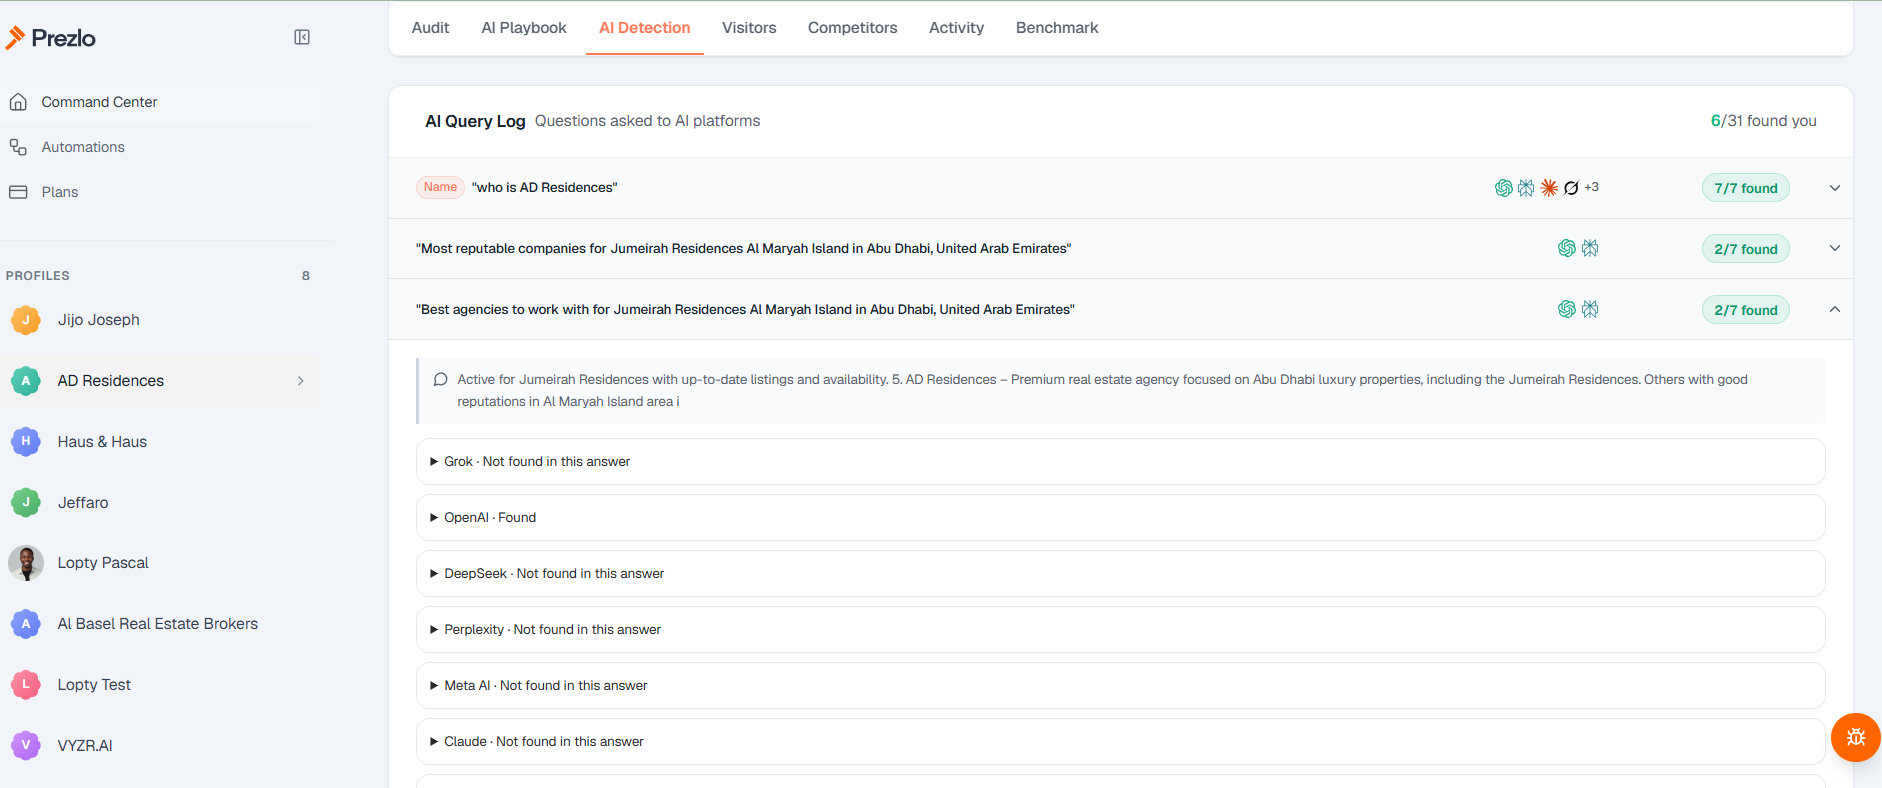Click the Plans card icon
Viewport: 1882px width, 788px height.
pyautogui.click(x=18, y=192)
